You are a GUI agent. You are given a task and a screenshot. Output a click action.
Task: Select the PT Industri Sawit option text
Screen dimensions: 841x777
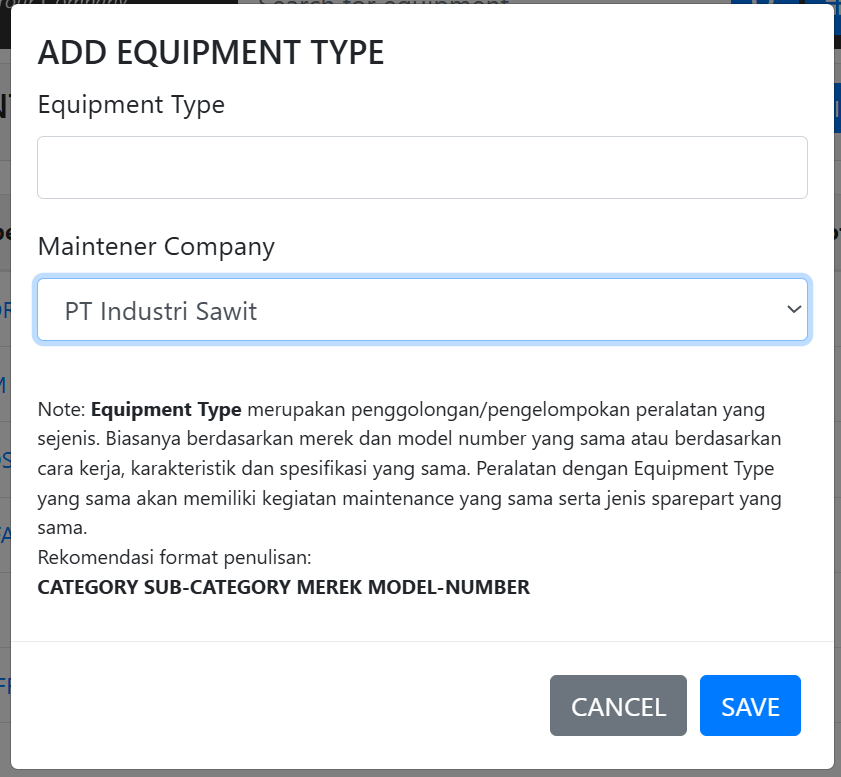tap(161, 311)
